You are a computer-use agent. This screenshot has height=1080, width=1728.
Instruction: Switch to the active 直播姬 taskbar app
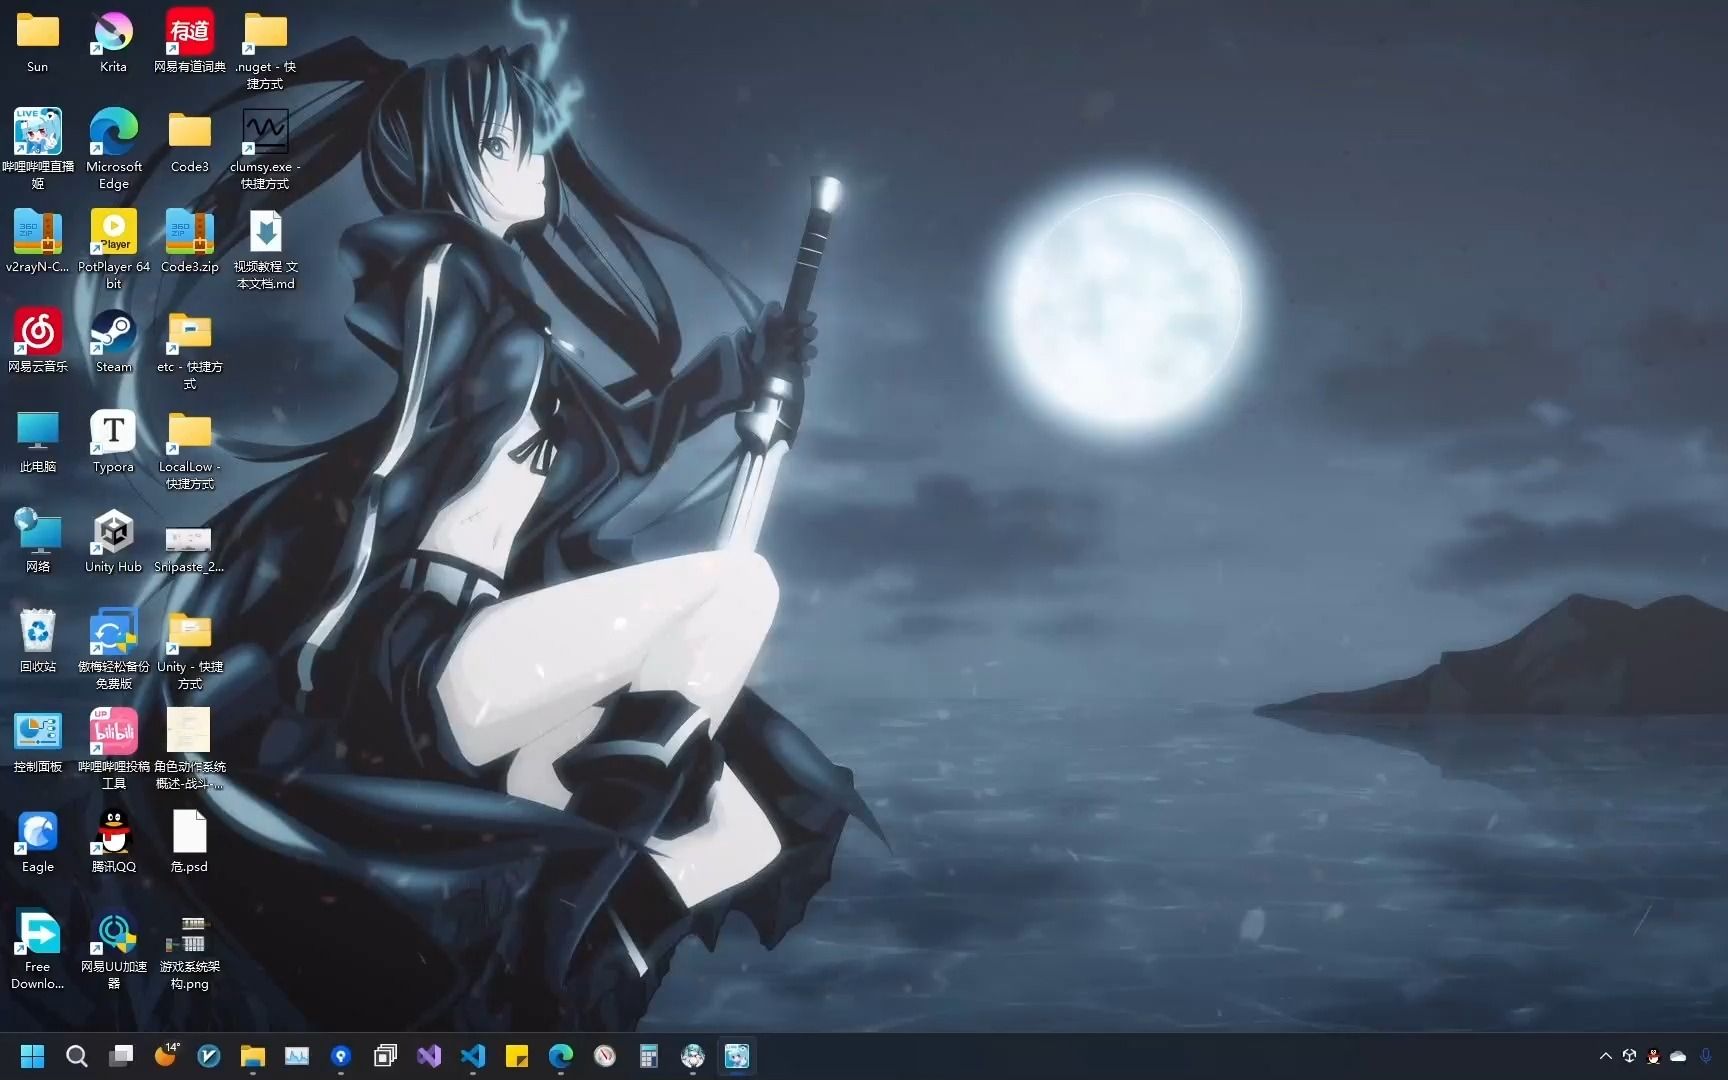pyautogui.click(x=737, y=1056)
